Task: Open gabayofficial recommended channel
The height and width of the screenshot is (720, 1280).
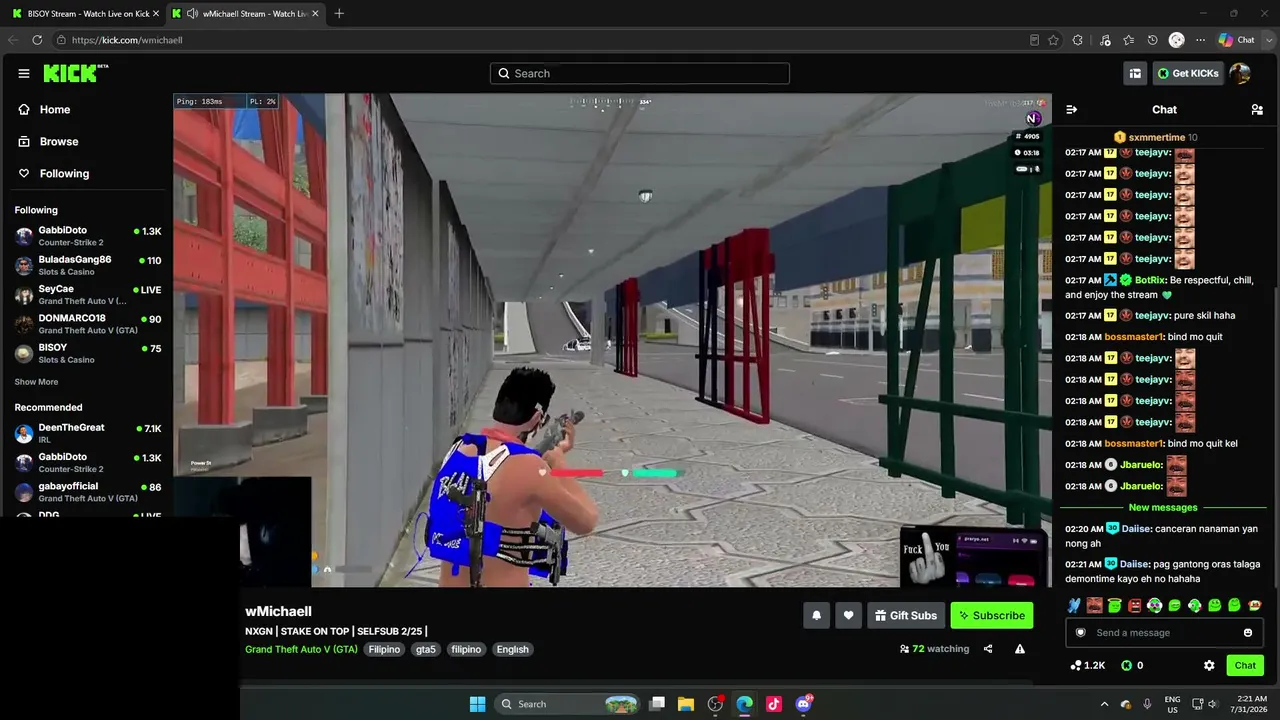Action: pyautogui.click(x=88, y=492)
